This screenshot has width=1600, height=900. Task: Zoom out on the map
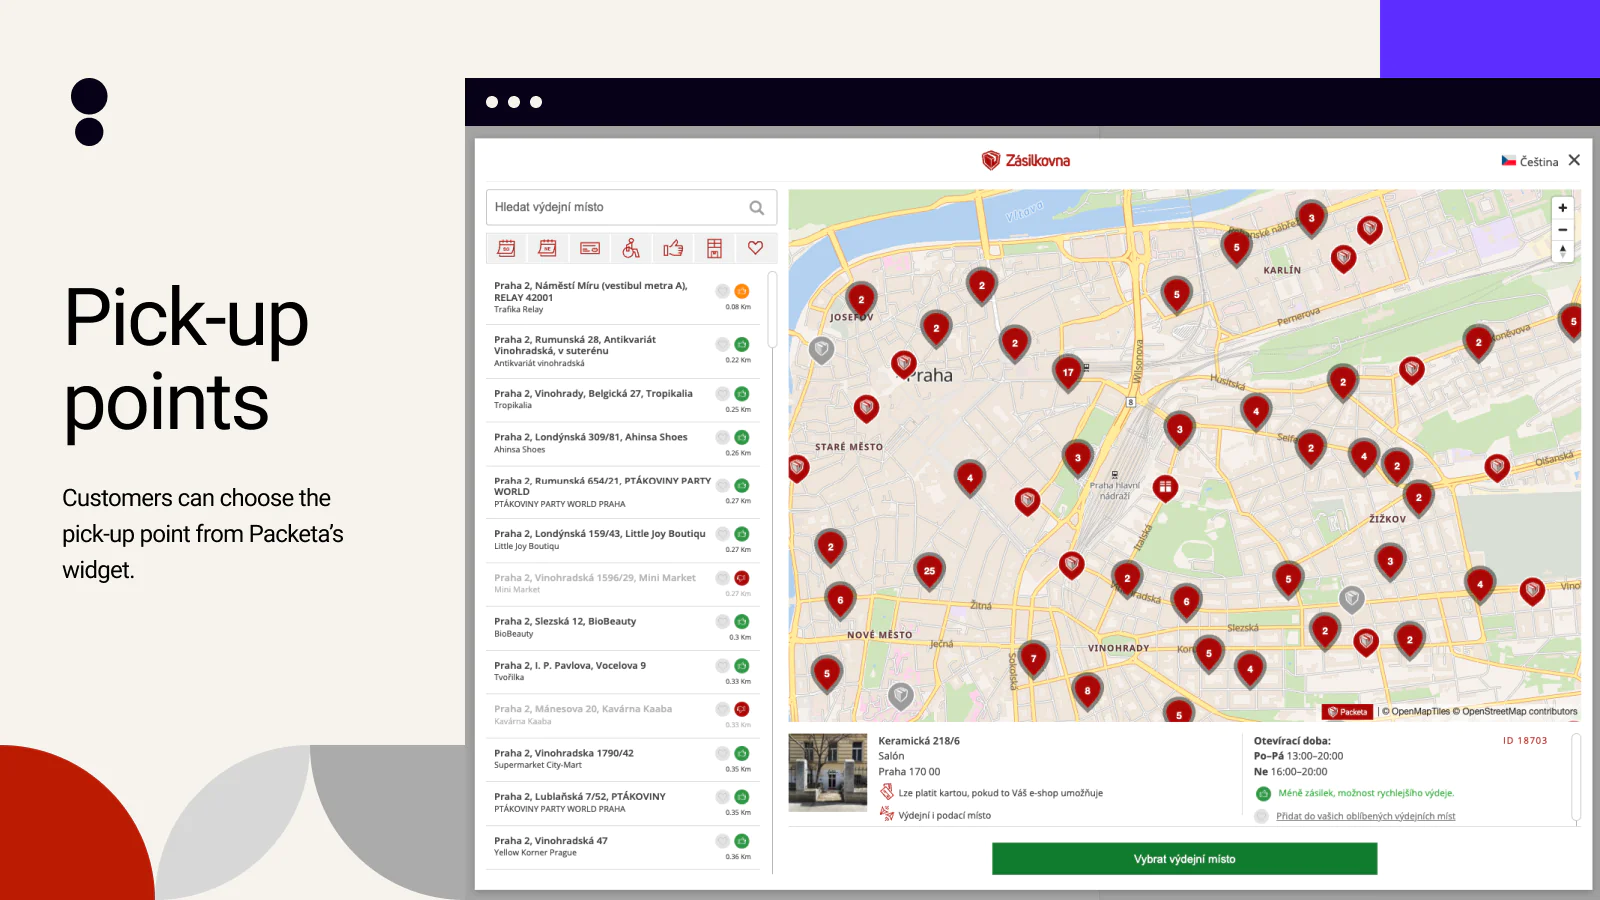pos(1562,230)
